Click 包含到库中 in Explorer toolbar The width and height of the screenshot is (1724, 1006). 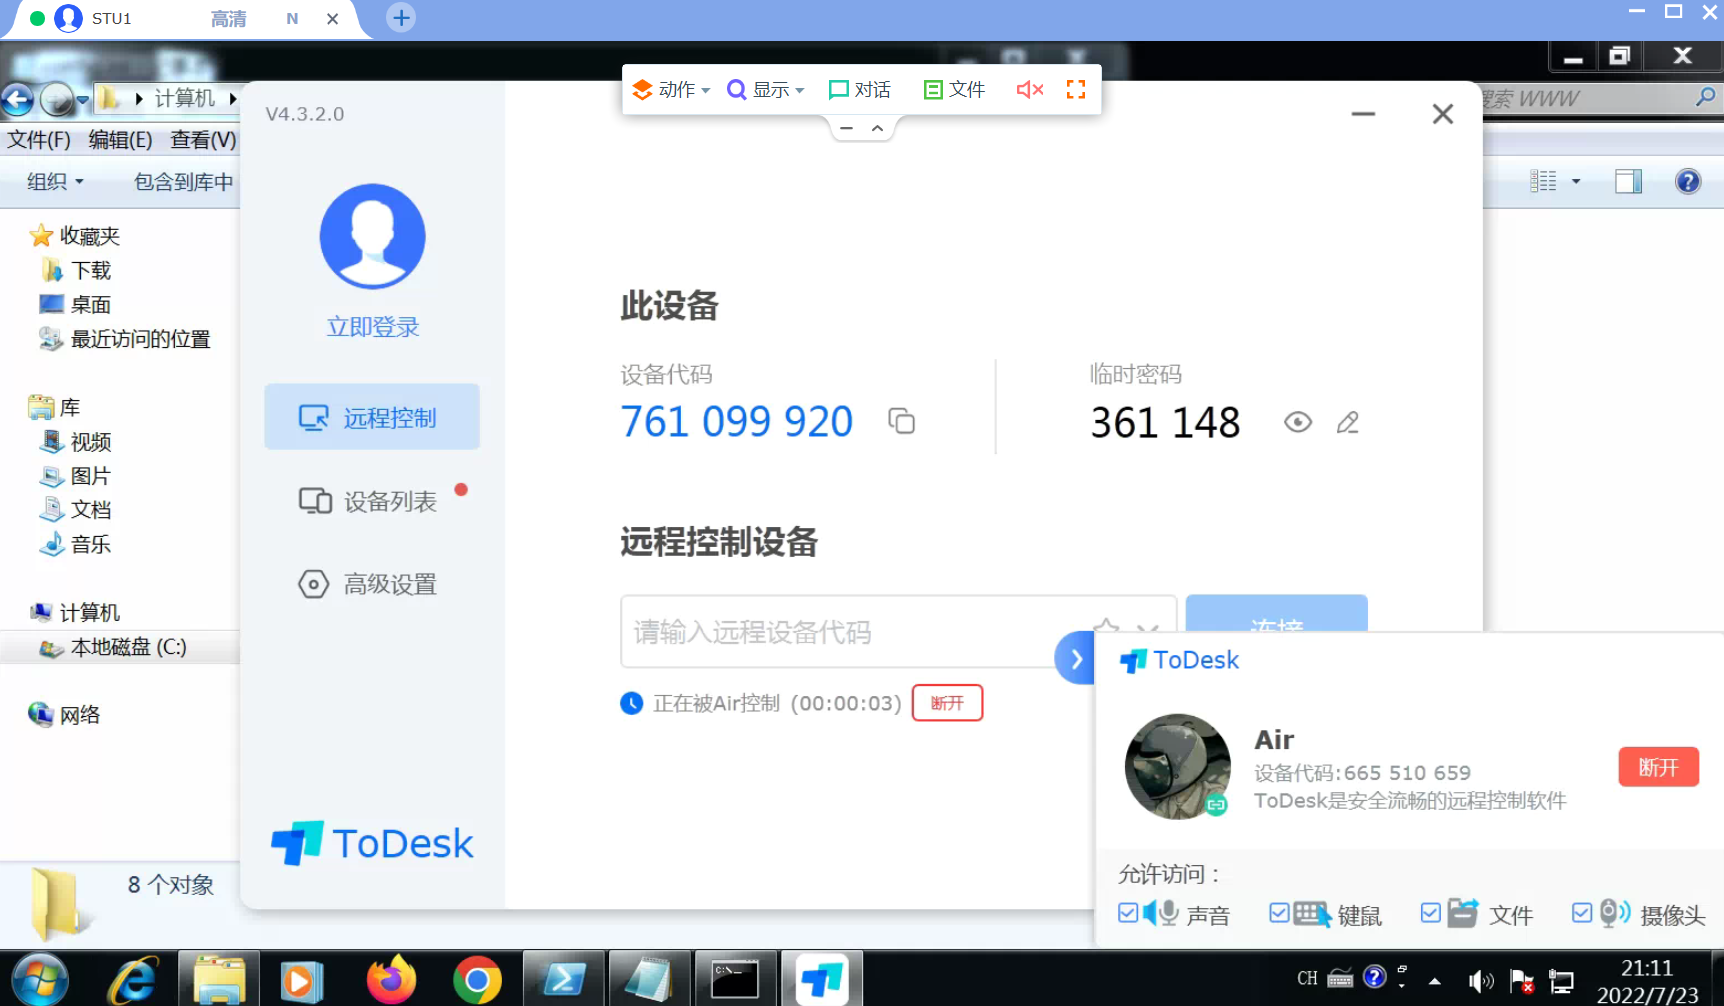point(184,182)
